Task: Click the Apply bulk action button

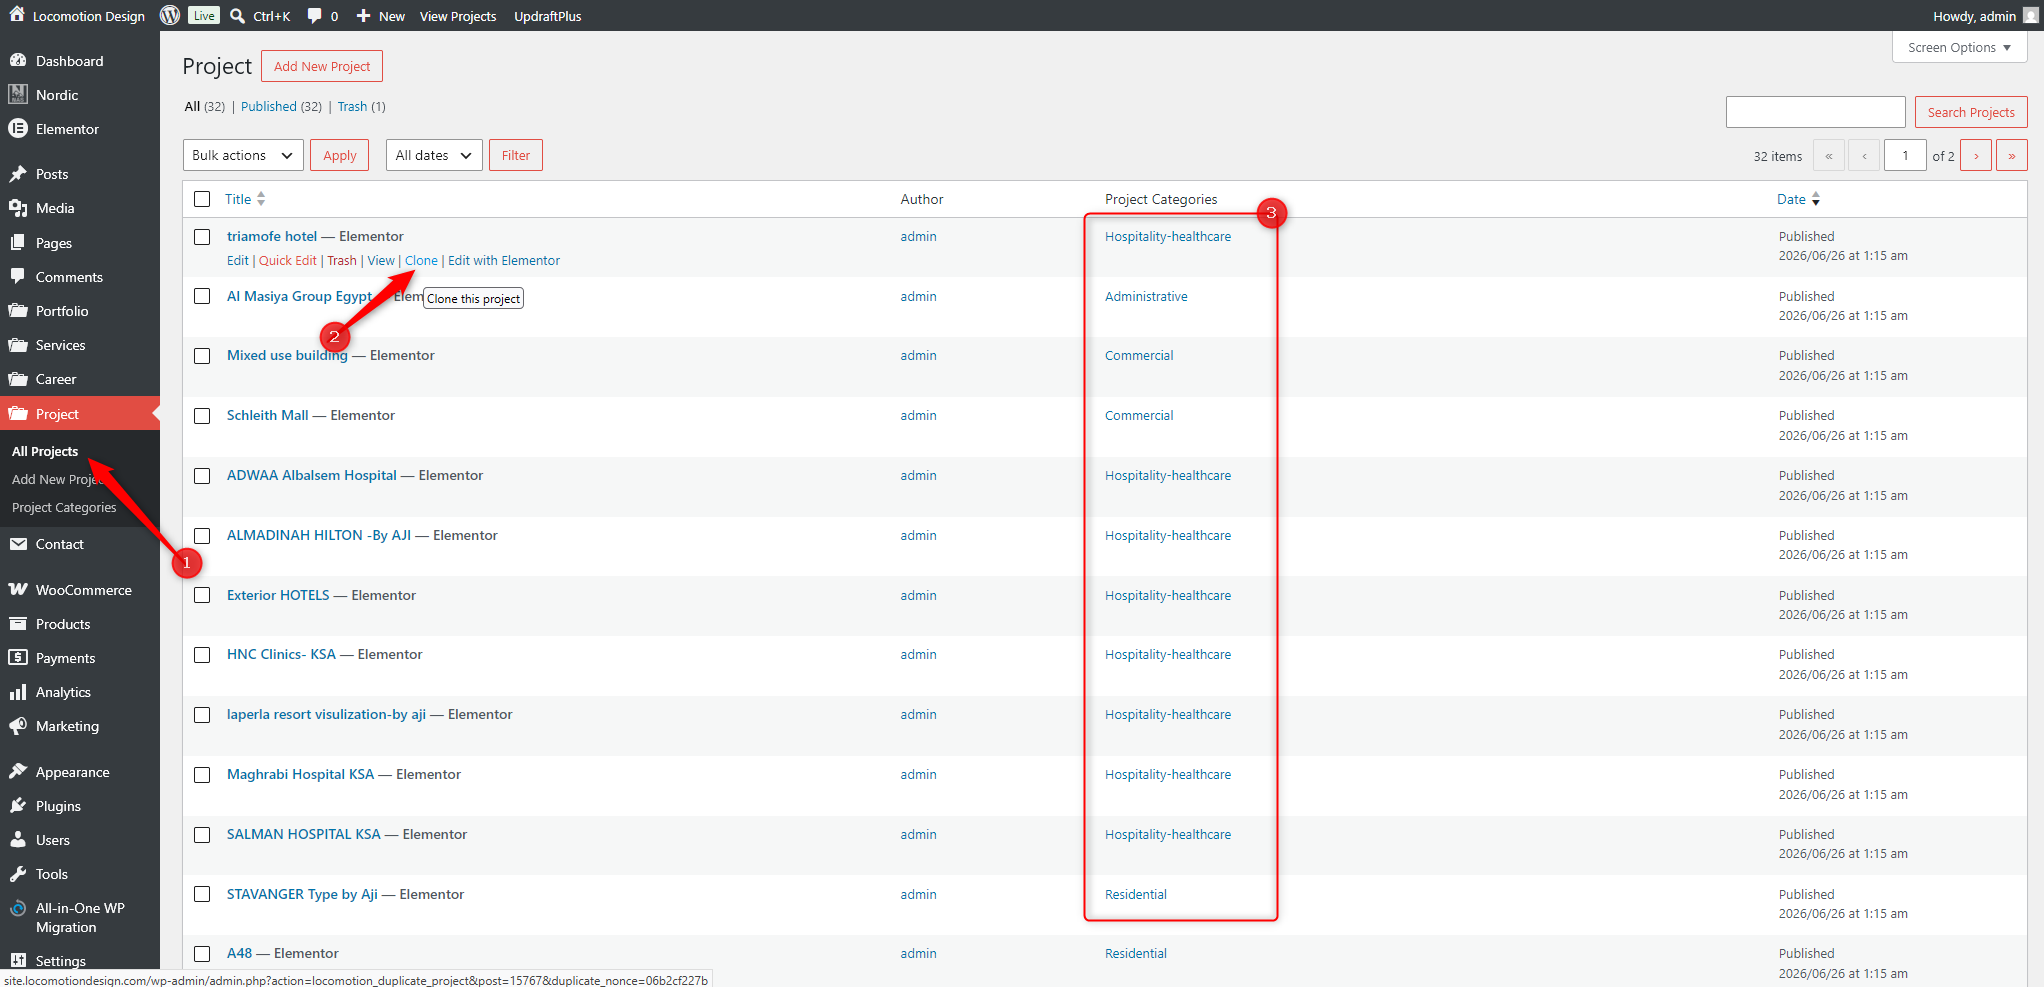Action: (x=340, y=155)
